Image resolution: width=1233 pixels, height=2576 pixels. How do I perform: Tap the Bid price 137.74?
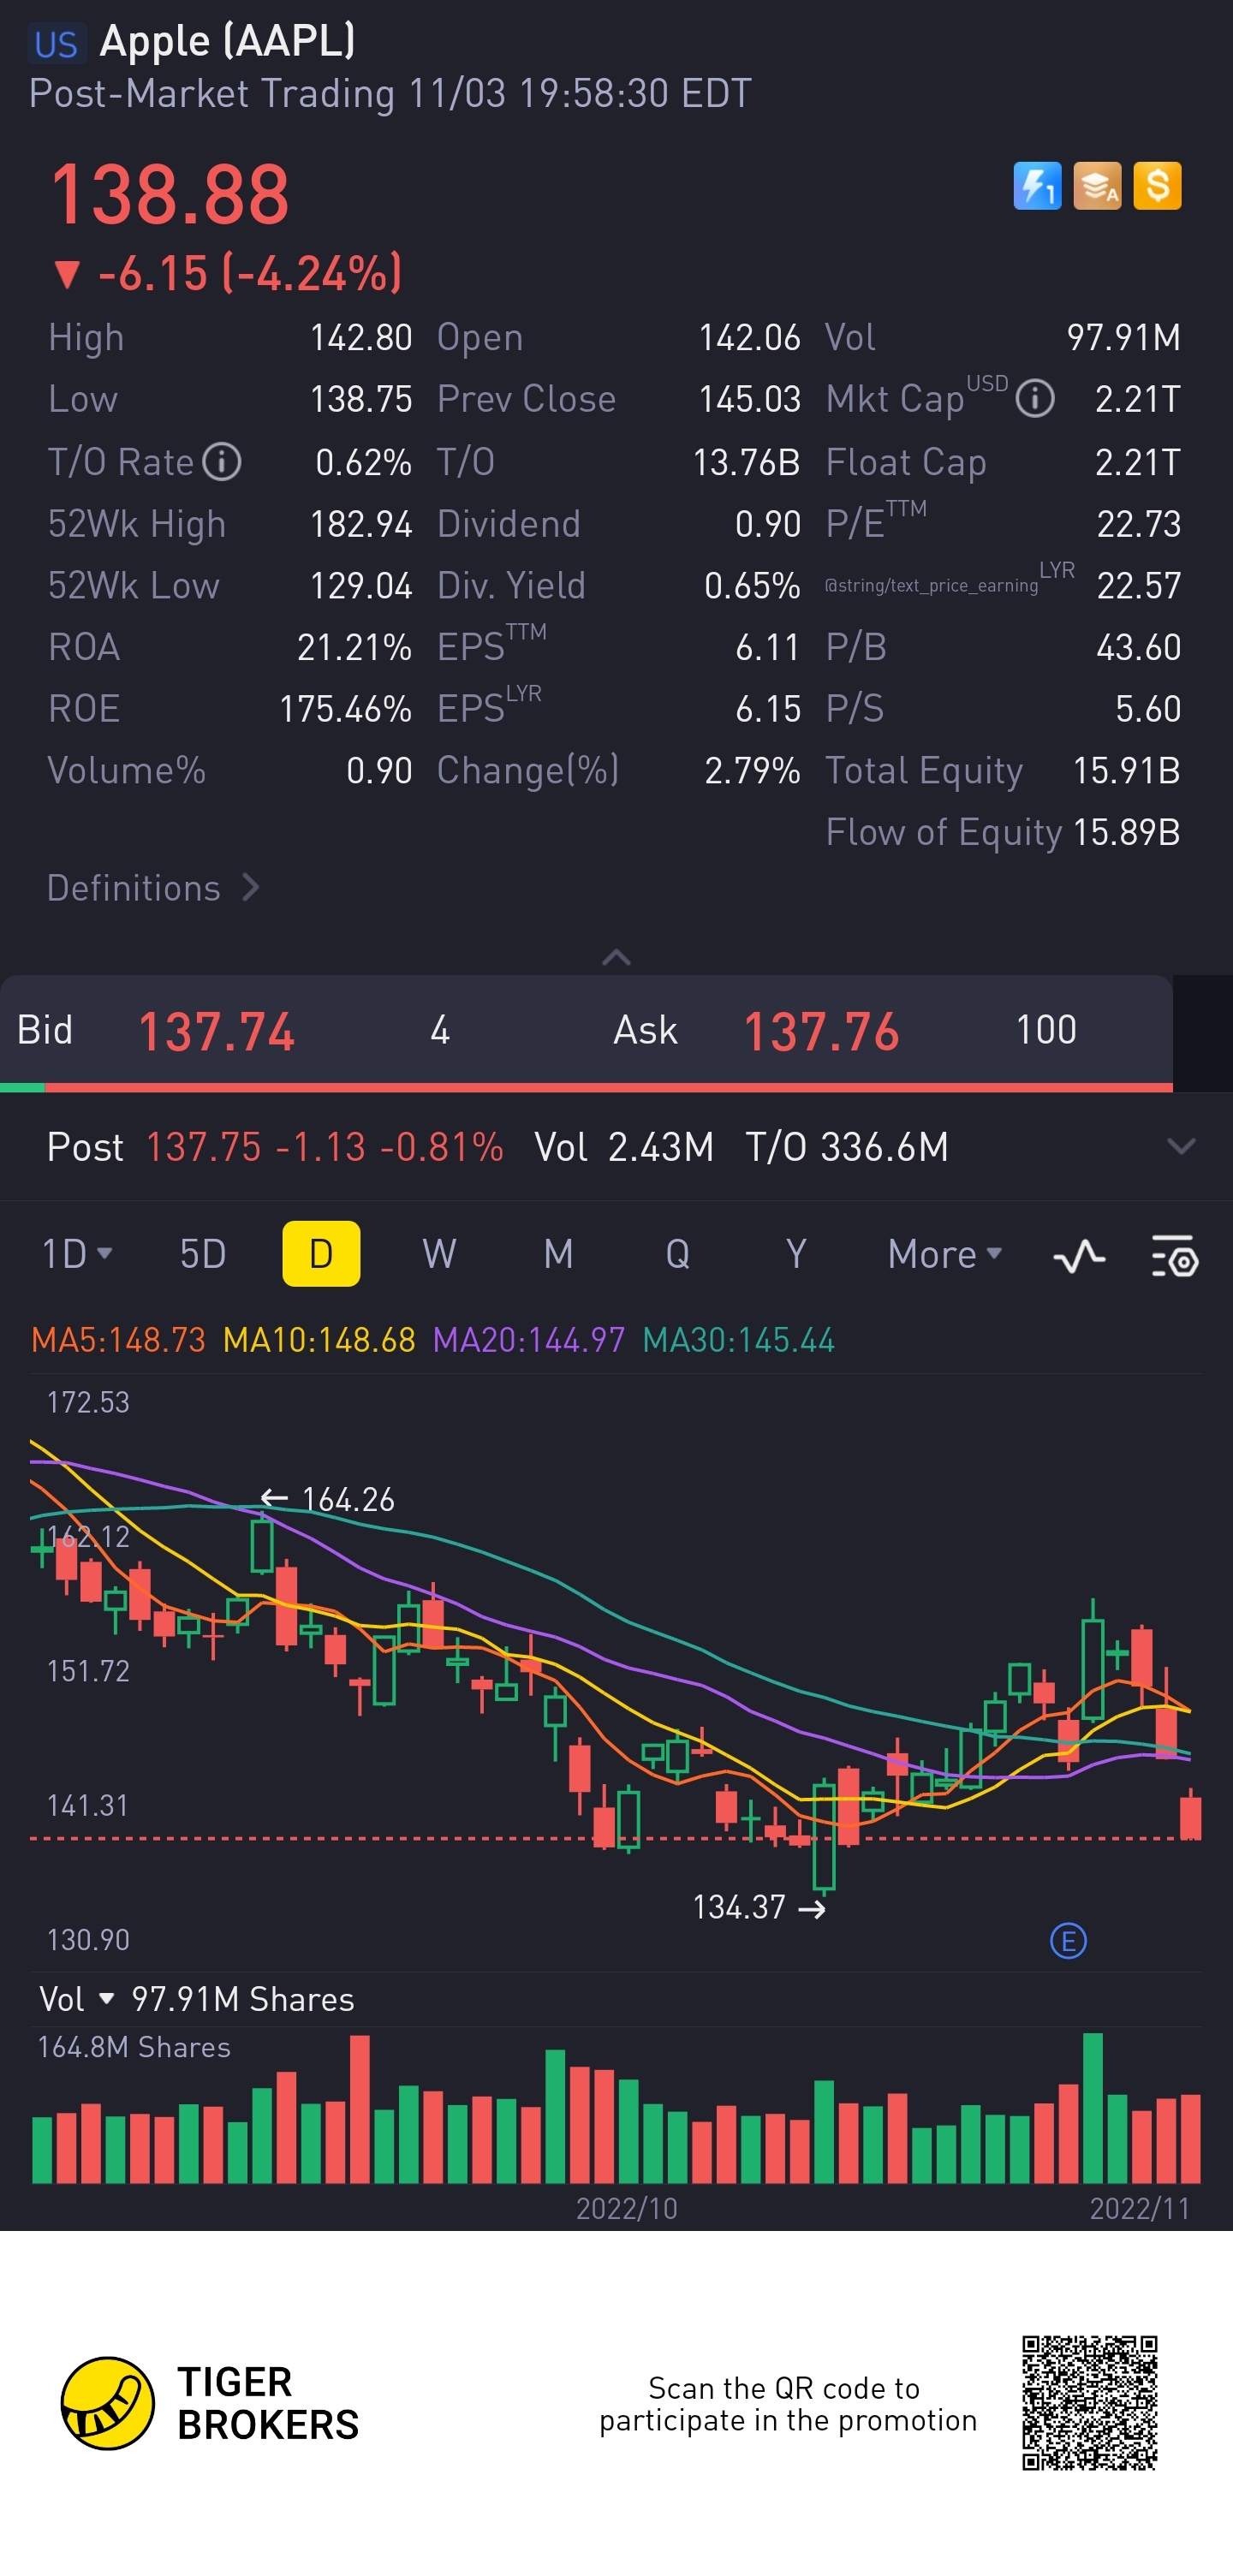(x=216, y=1032)
